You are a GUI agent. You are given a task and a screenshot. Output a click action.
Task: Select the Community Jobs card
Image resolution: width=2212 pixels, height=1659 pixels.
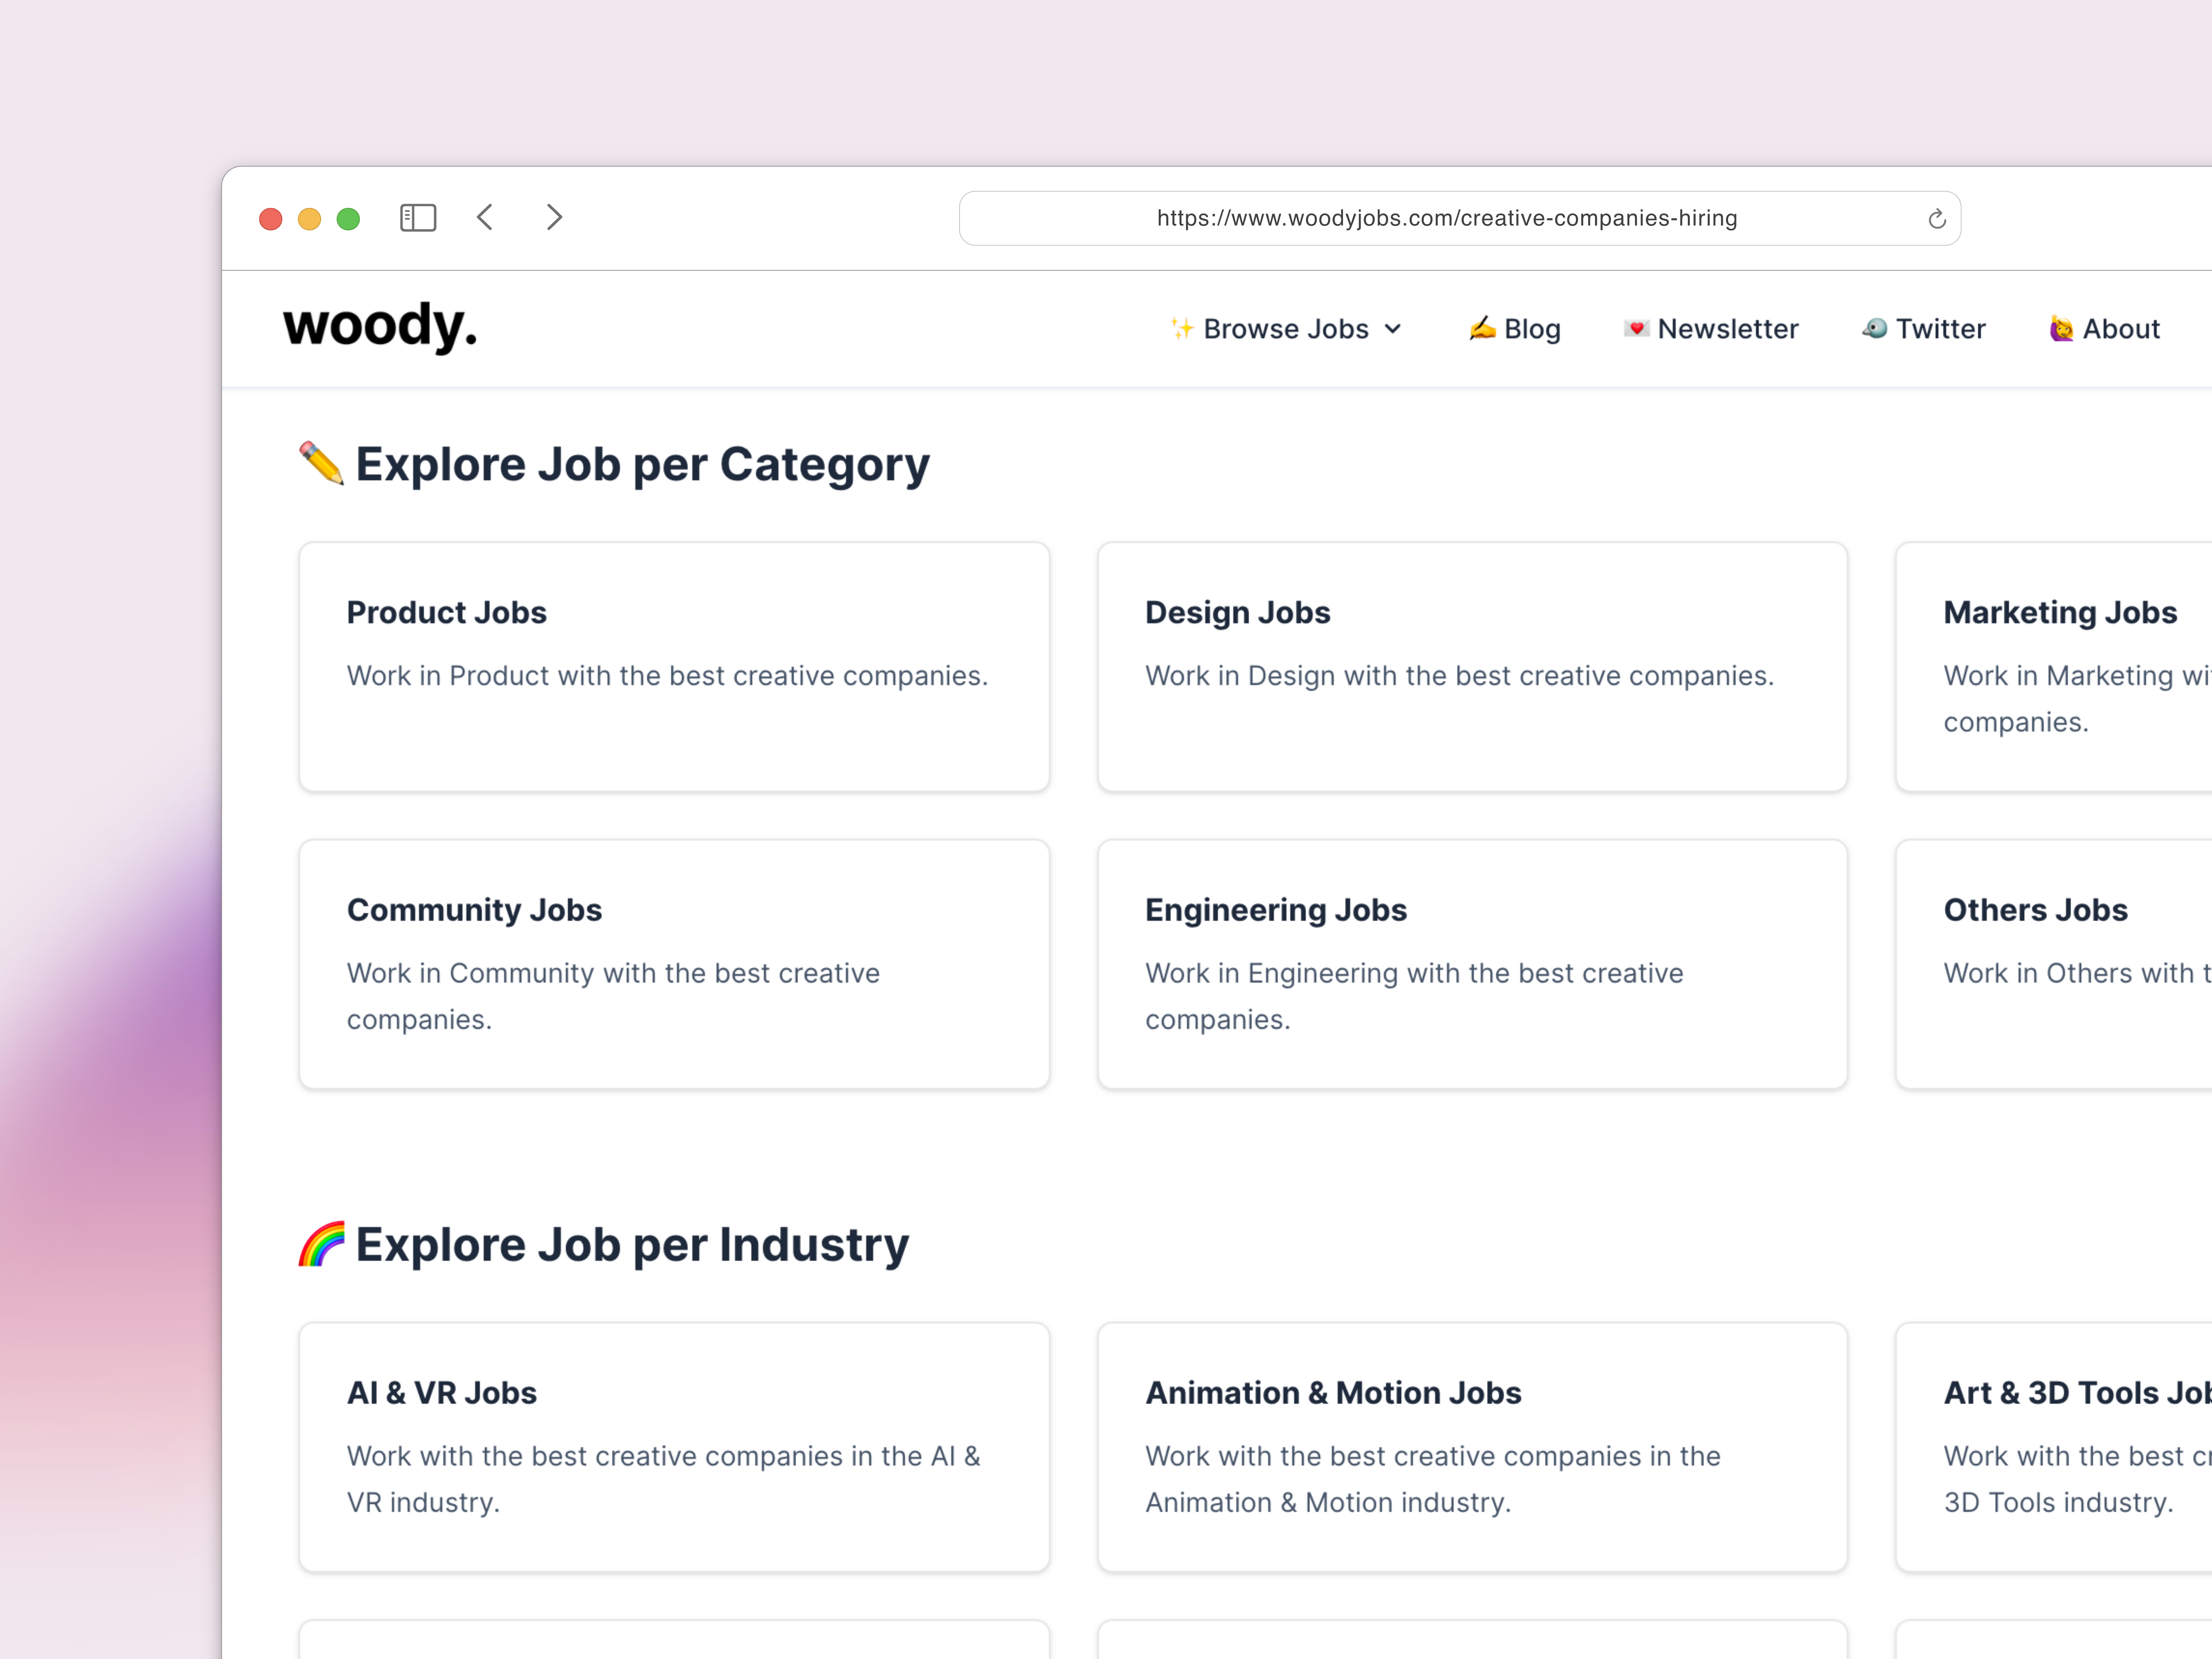click(x=674, y=964)
